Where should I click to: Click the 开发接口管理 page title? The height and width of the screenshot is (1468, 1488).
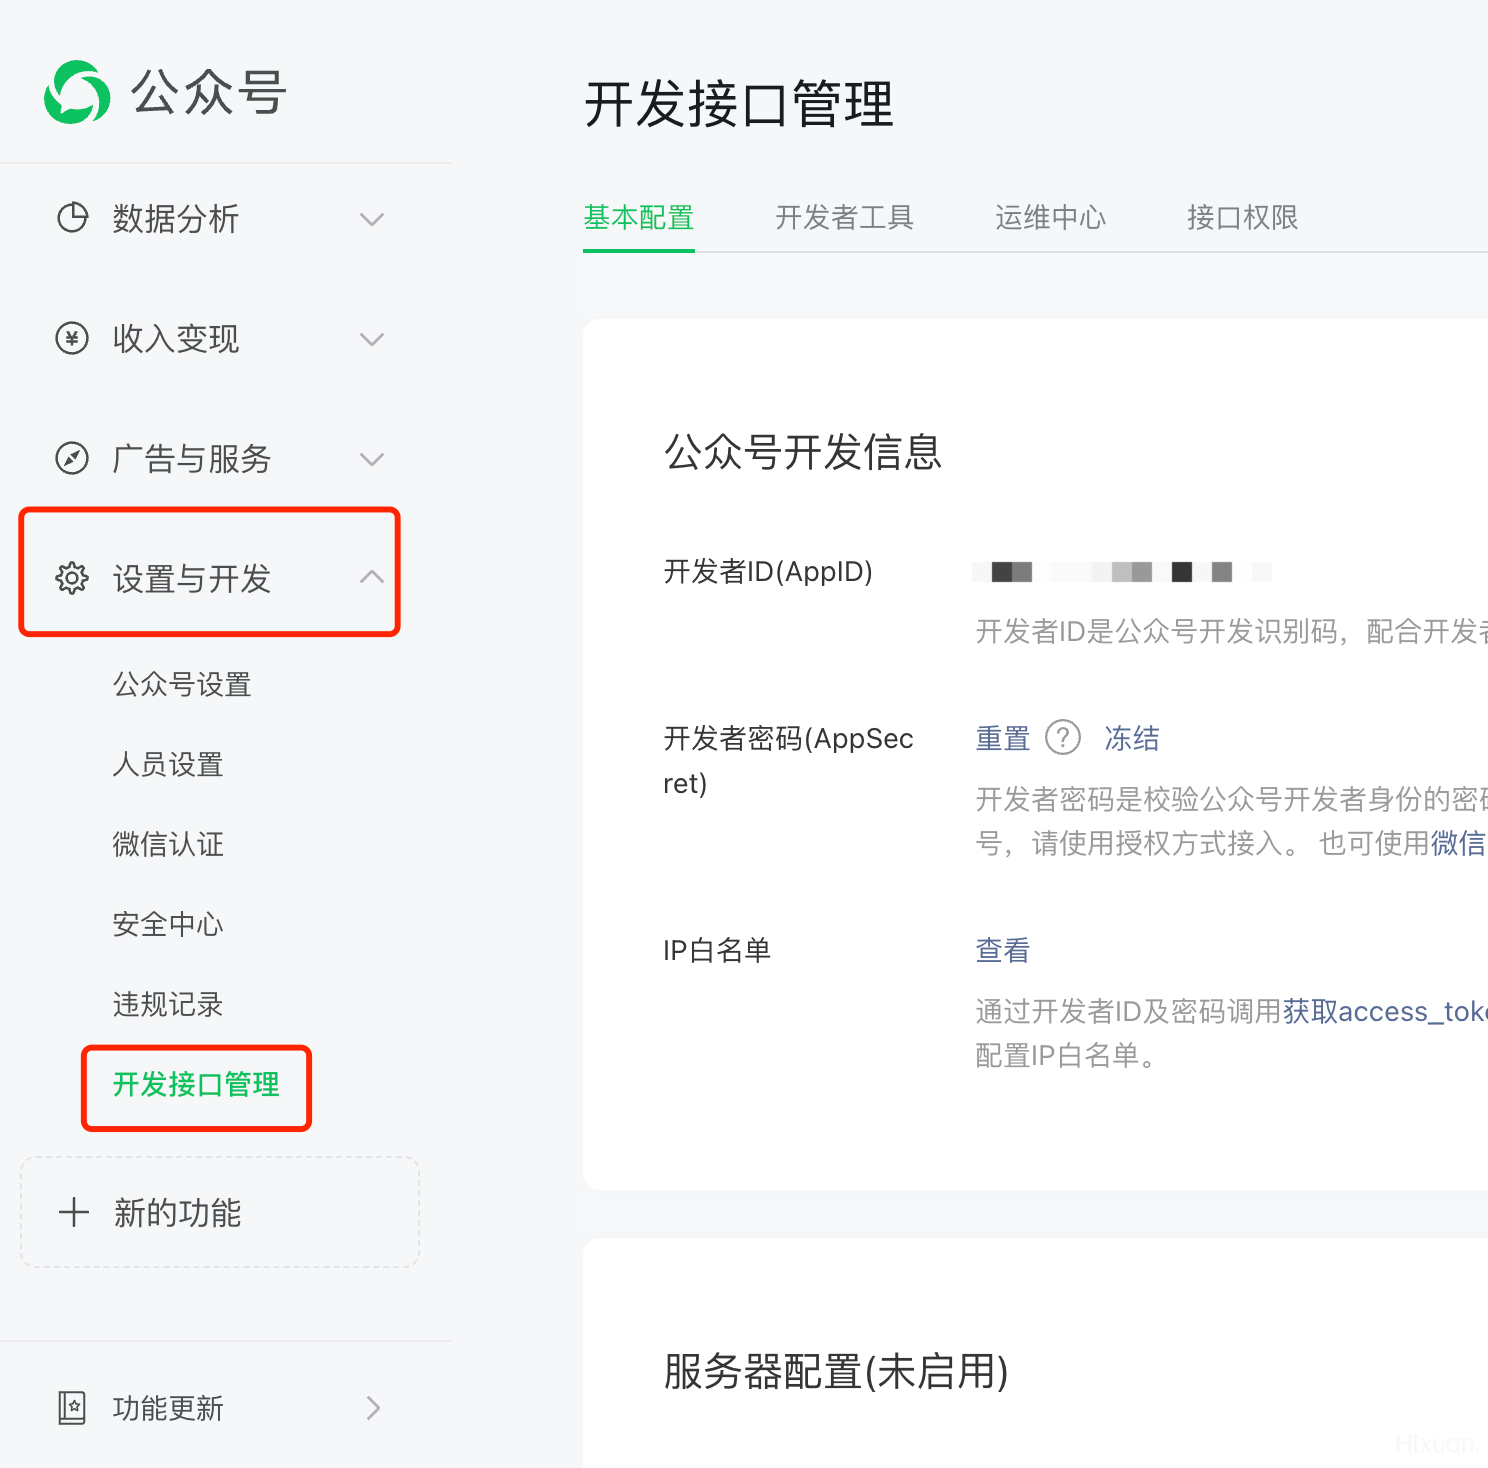[739, 104]
